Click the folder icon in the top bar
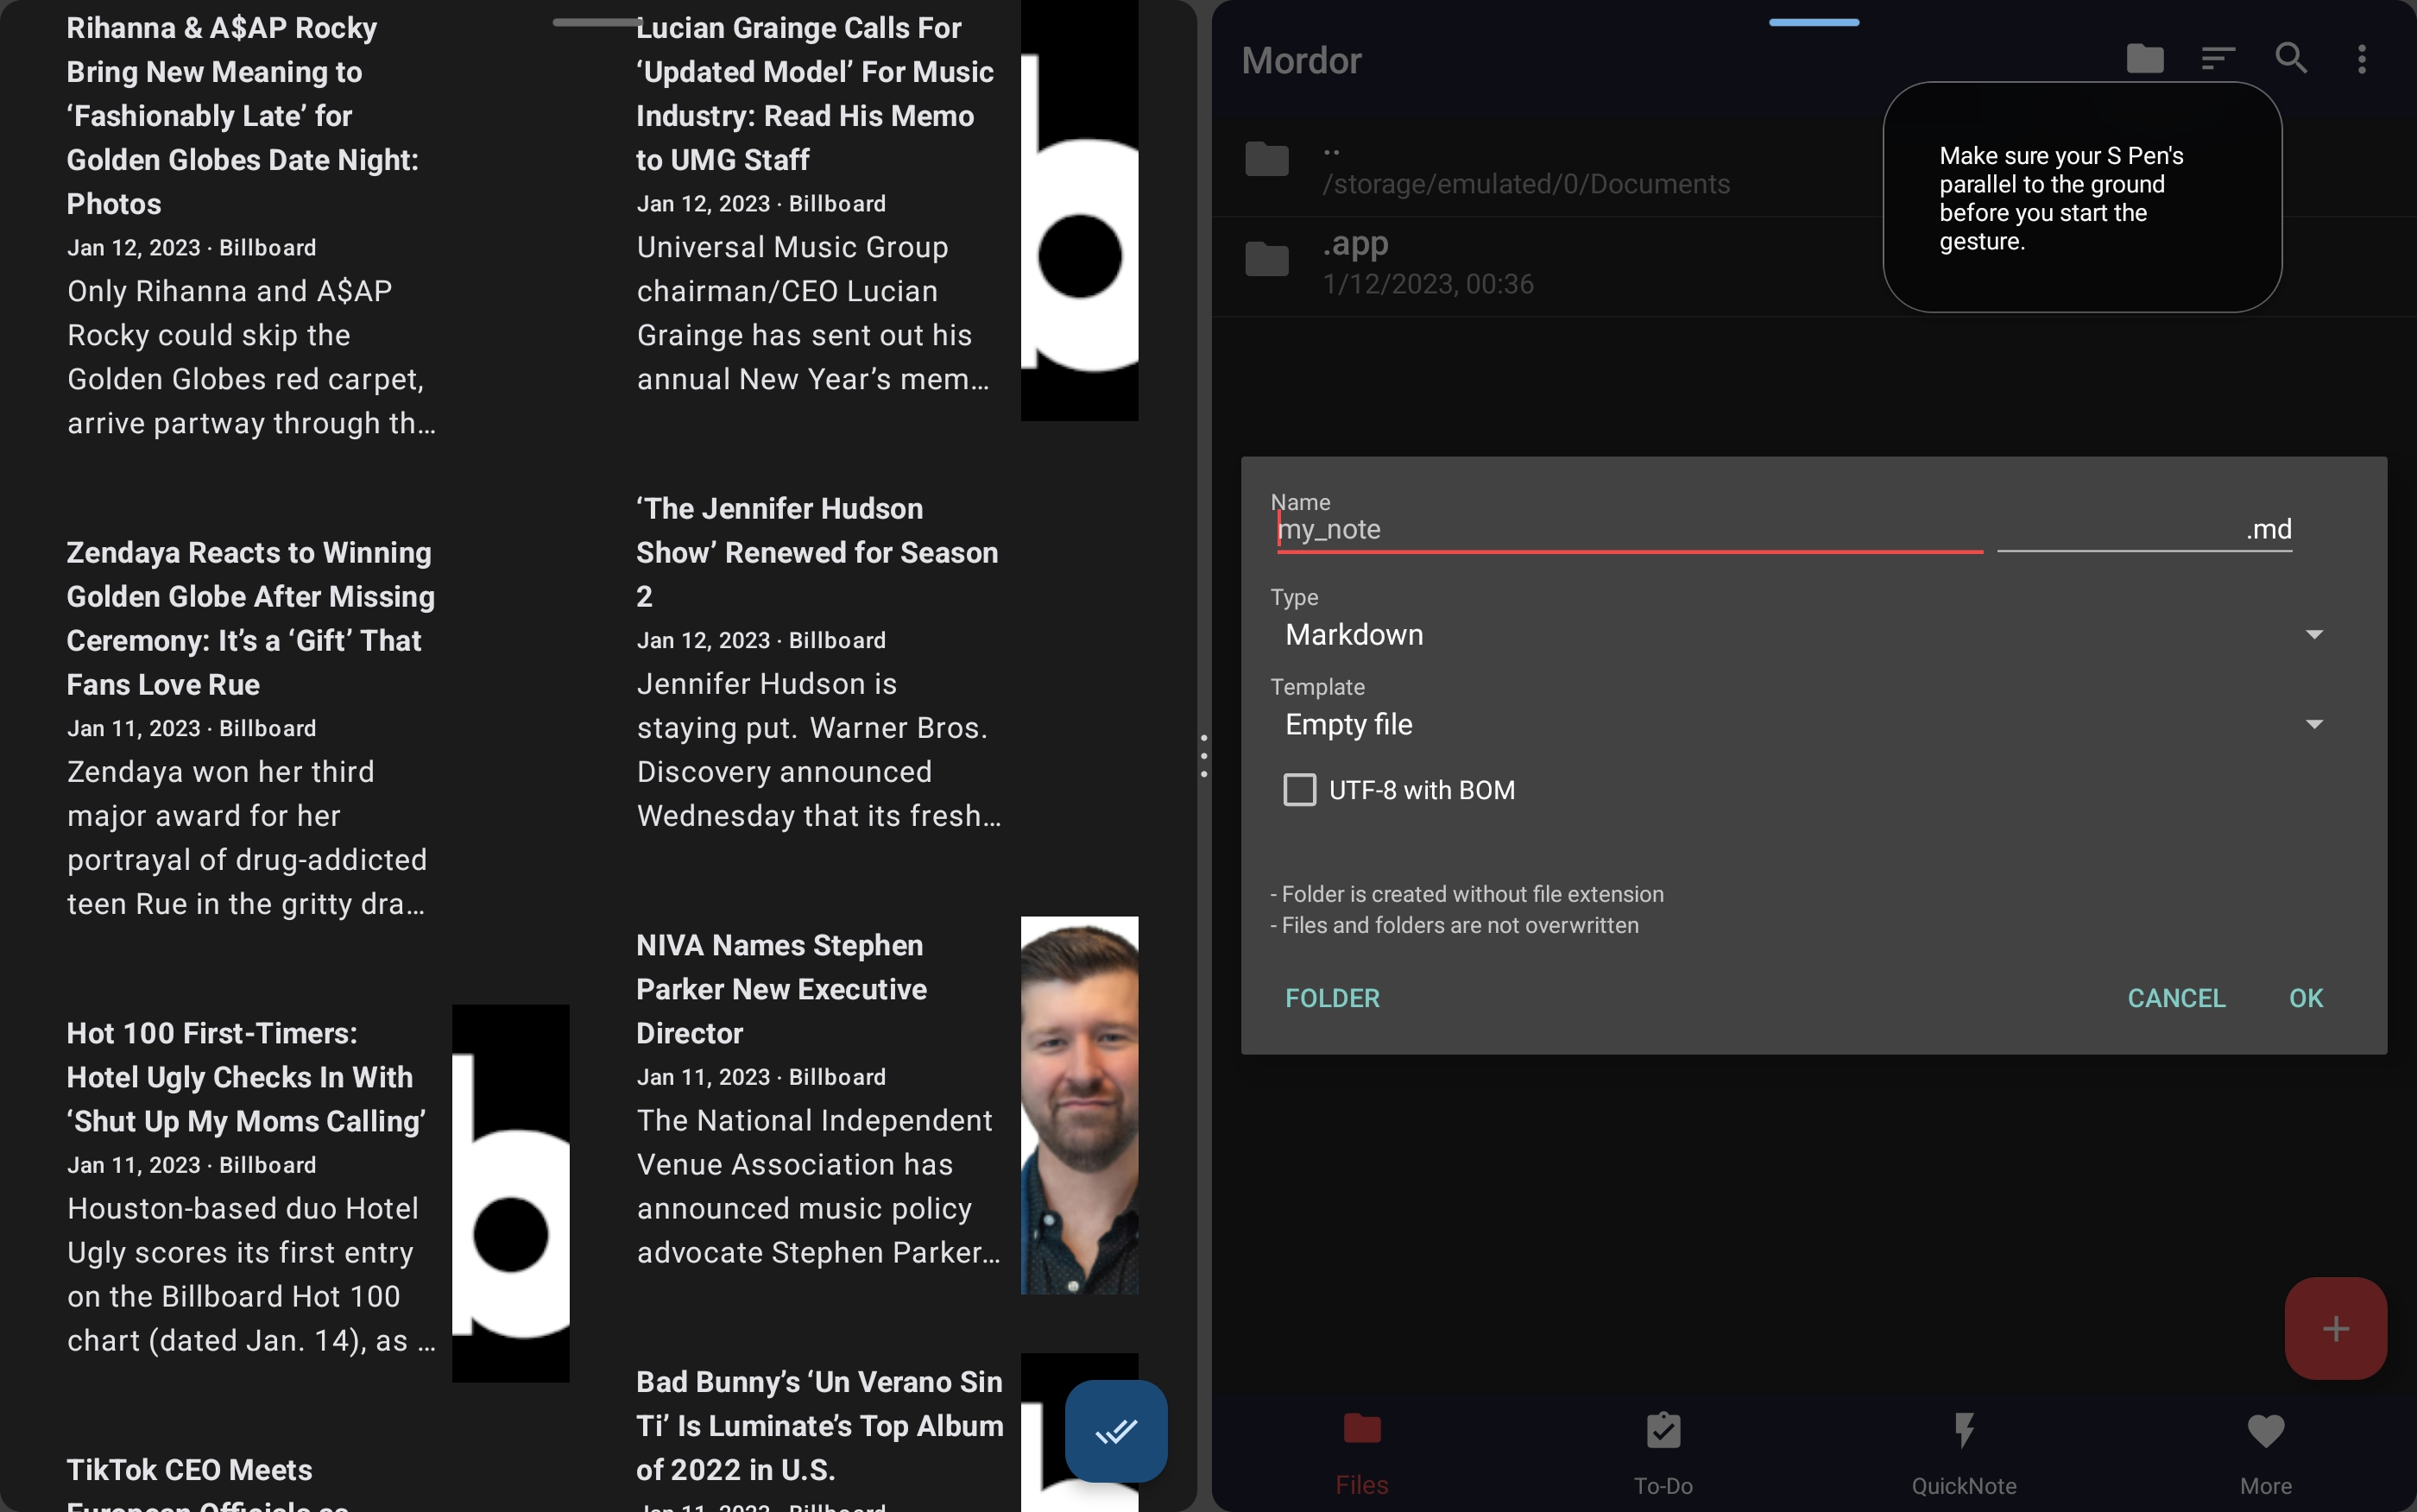The height and width of the screenshot is (1512, 2417). tap(2144, 59)
